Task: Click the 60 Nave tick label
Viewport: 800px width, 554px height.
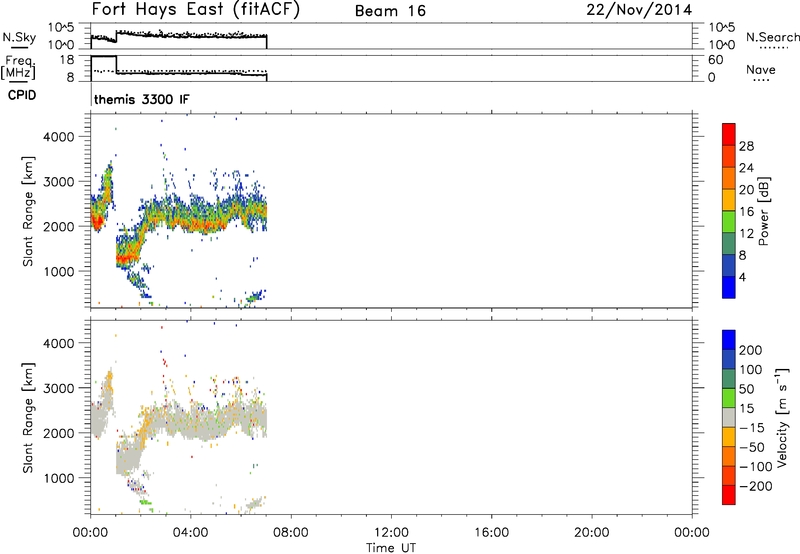Action: (x=715, y=60)
